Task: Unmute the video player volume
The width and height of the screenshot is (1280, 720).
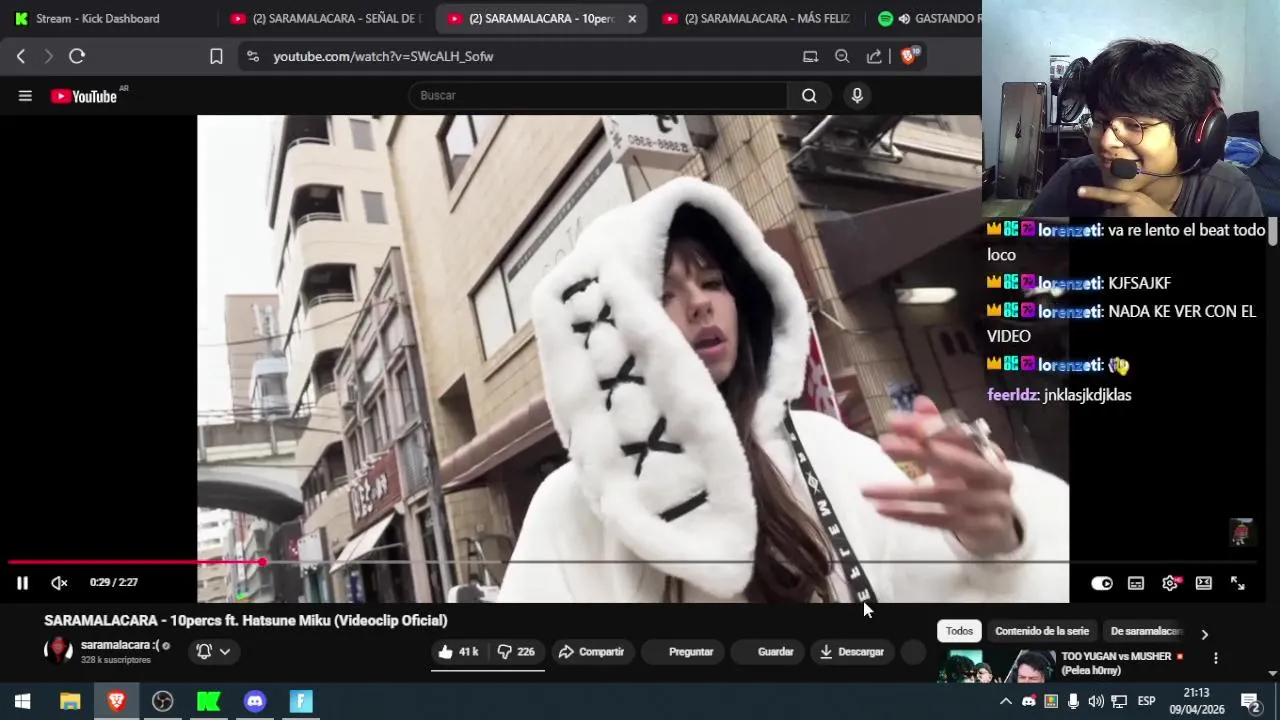Action: pyautogui.click(x=59, y=583)
